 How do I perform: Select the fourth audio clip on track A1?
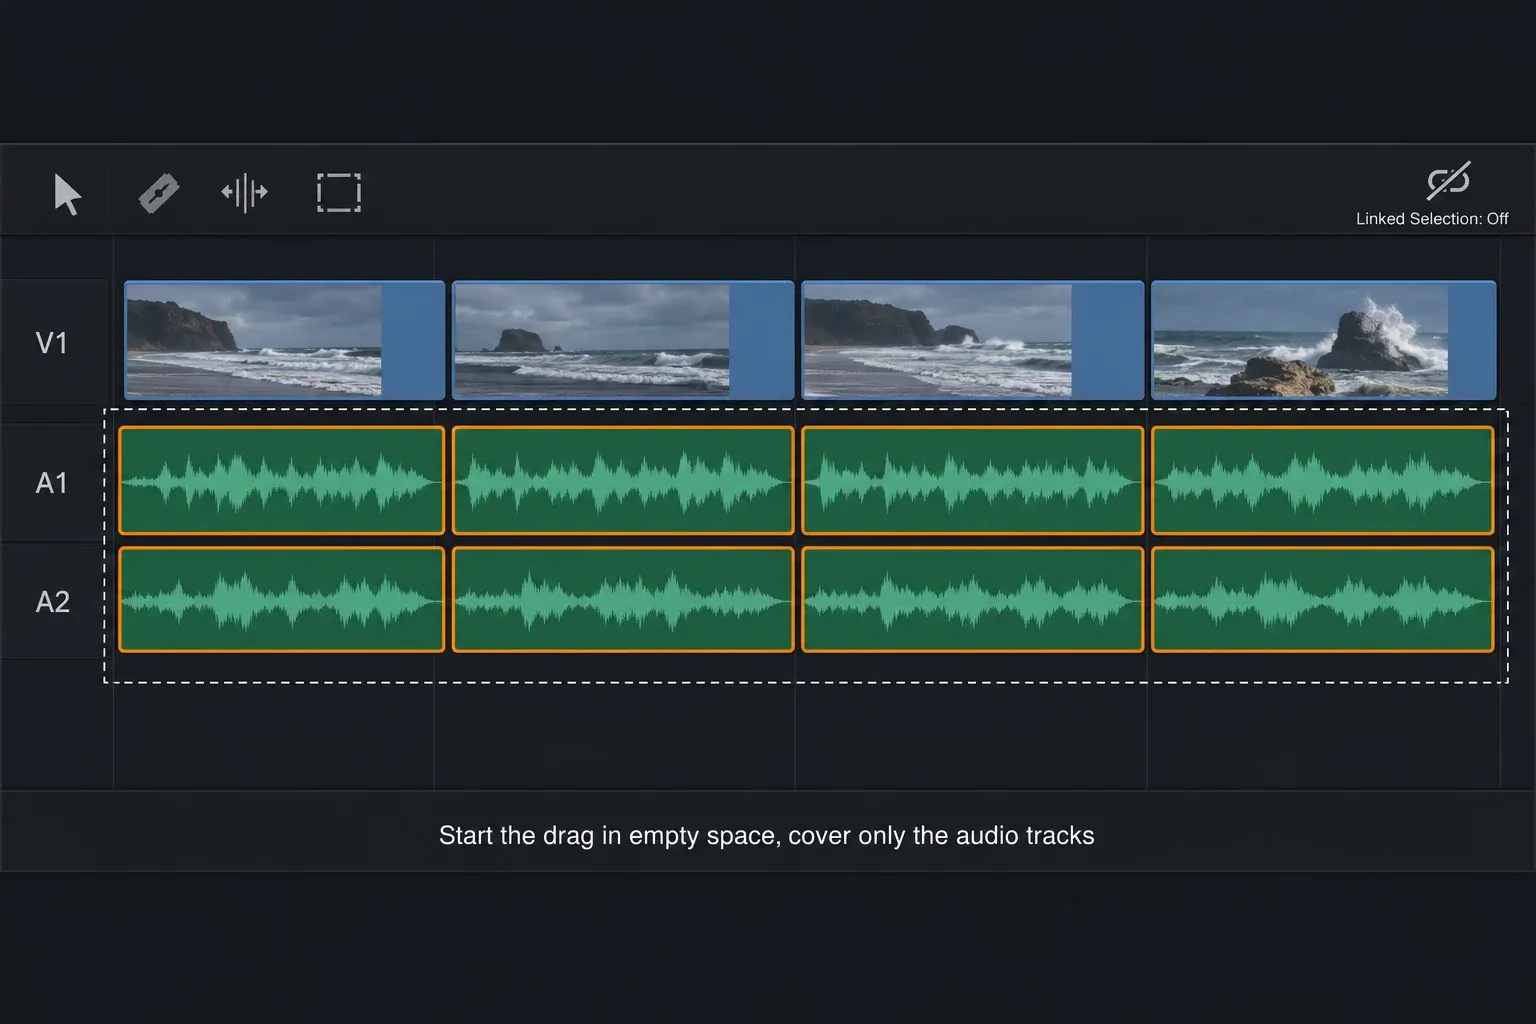1323,480
